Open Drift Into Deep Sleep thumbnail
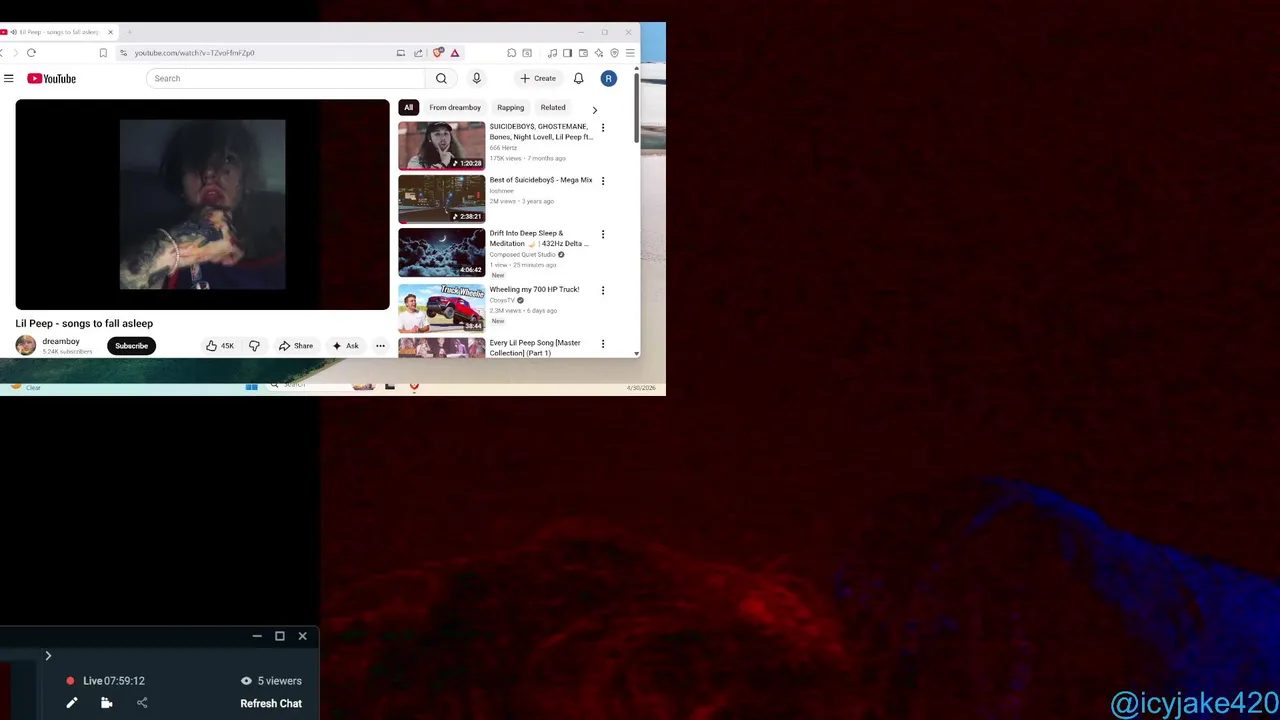This screenshot has height=720, width=1280. tap(441, 252)
